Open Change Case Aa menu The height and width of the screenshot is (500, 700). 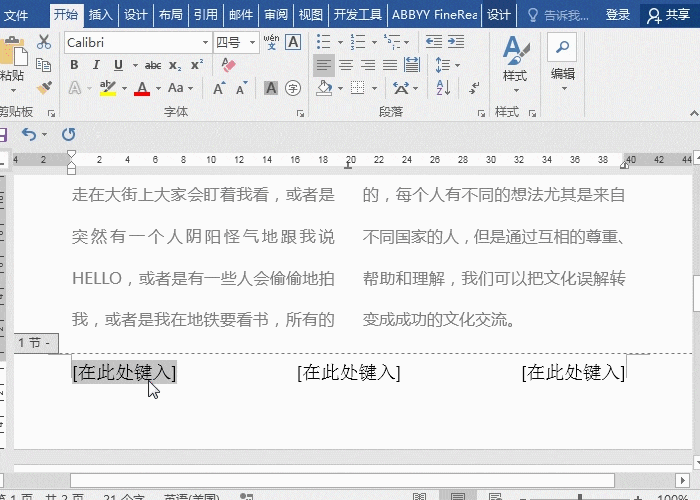click(180, 88)
